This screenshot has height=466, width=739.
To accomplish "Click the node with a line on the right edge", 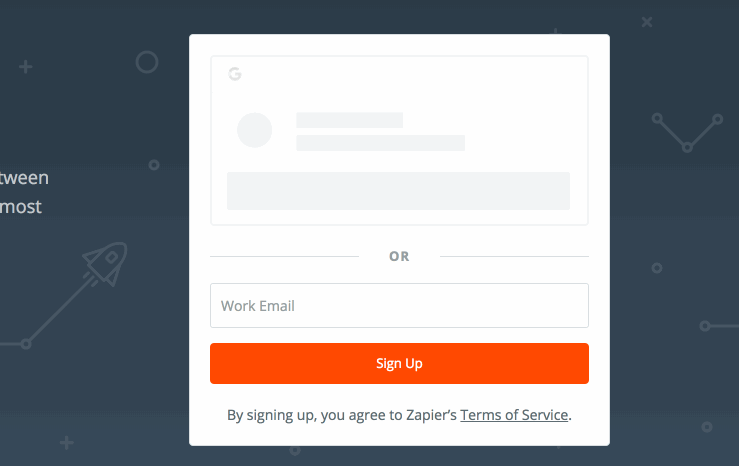I will (x=705, y=326).
